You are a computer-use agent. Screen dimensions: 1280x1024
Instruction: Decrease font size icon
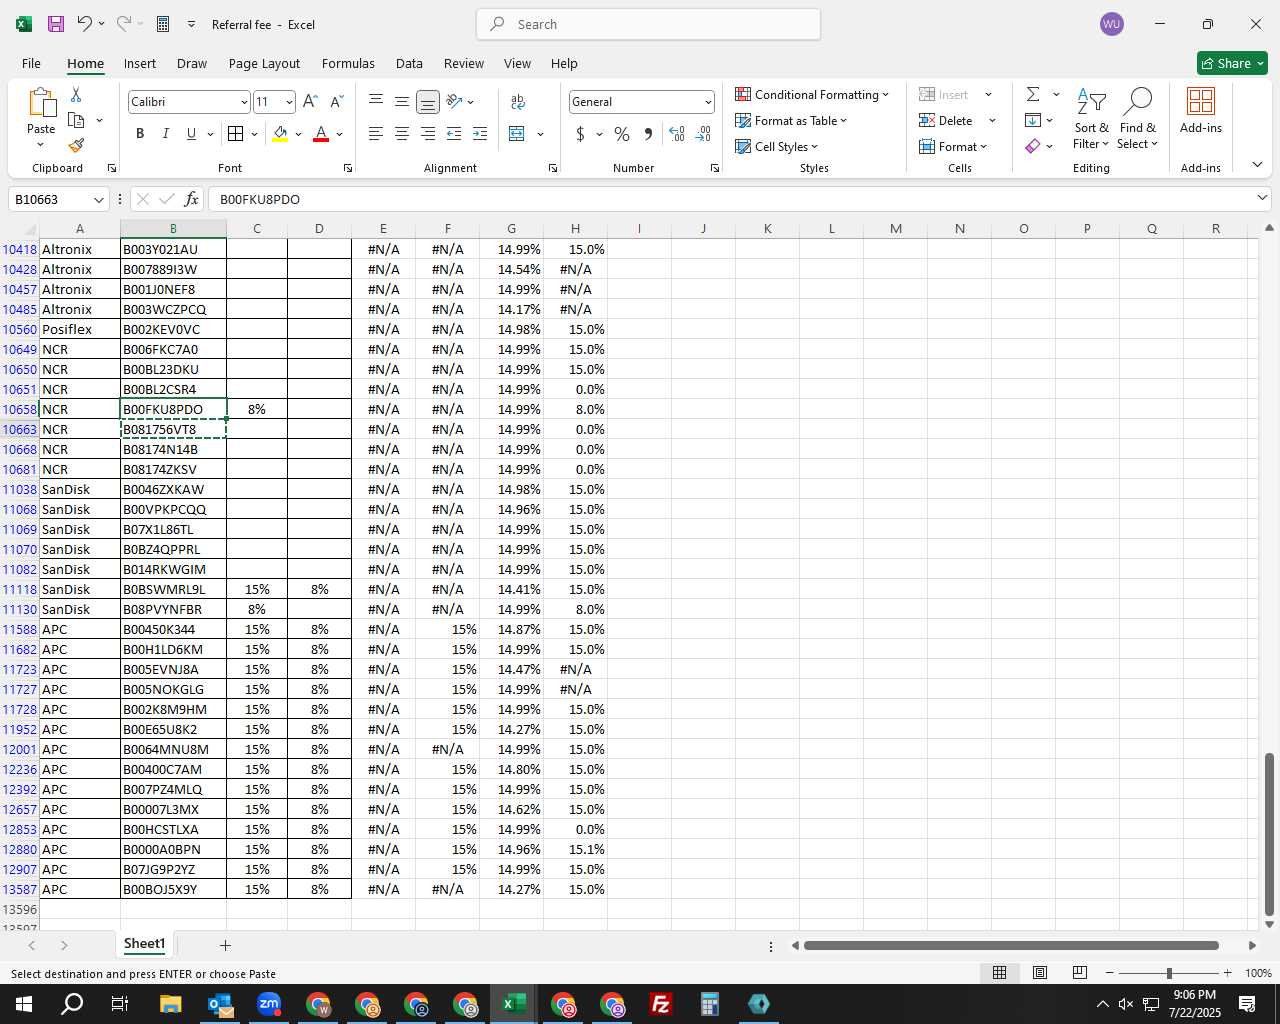point(336,102)
